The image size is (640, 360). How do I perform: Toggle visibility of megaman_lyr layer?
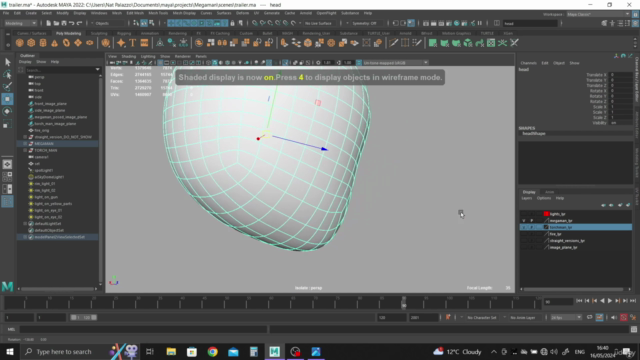pos(524,221)
